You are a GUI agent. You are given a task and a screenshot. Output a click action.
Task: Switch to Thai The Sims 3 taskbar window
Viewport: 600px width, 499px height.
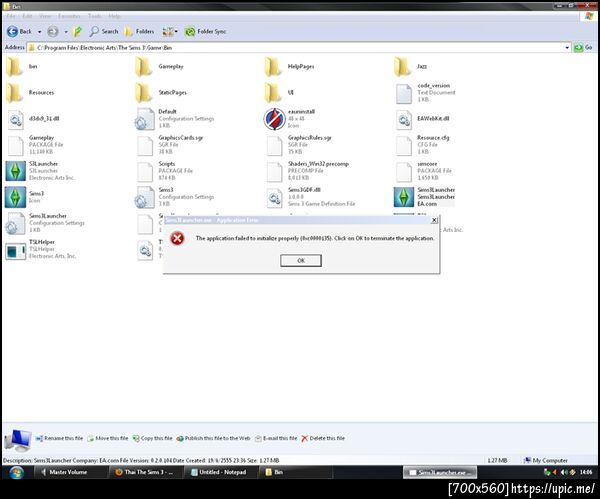click(x=145, y=472)
